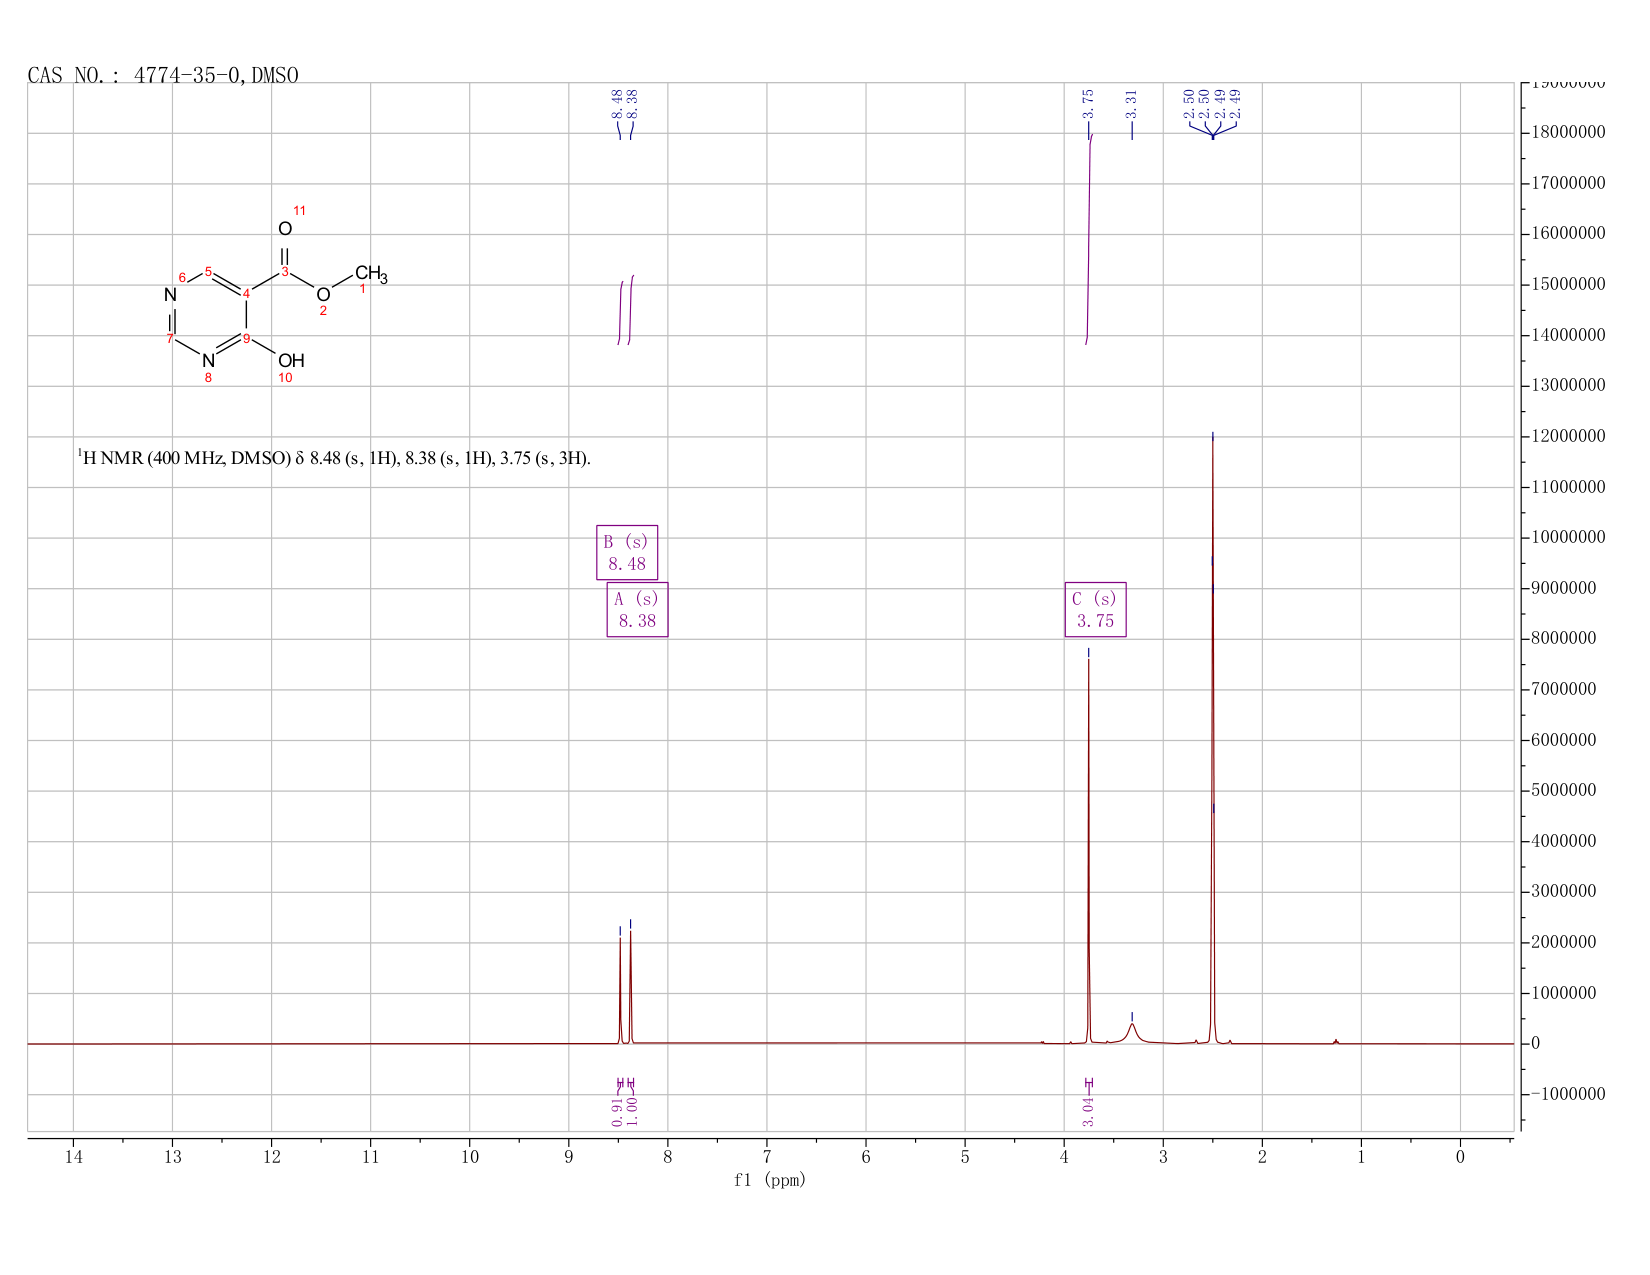Click the x-axis tick label 9
Viewport: 1650px width, 1275px height.
point(569,1157)
